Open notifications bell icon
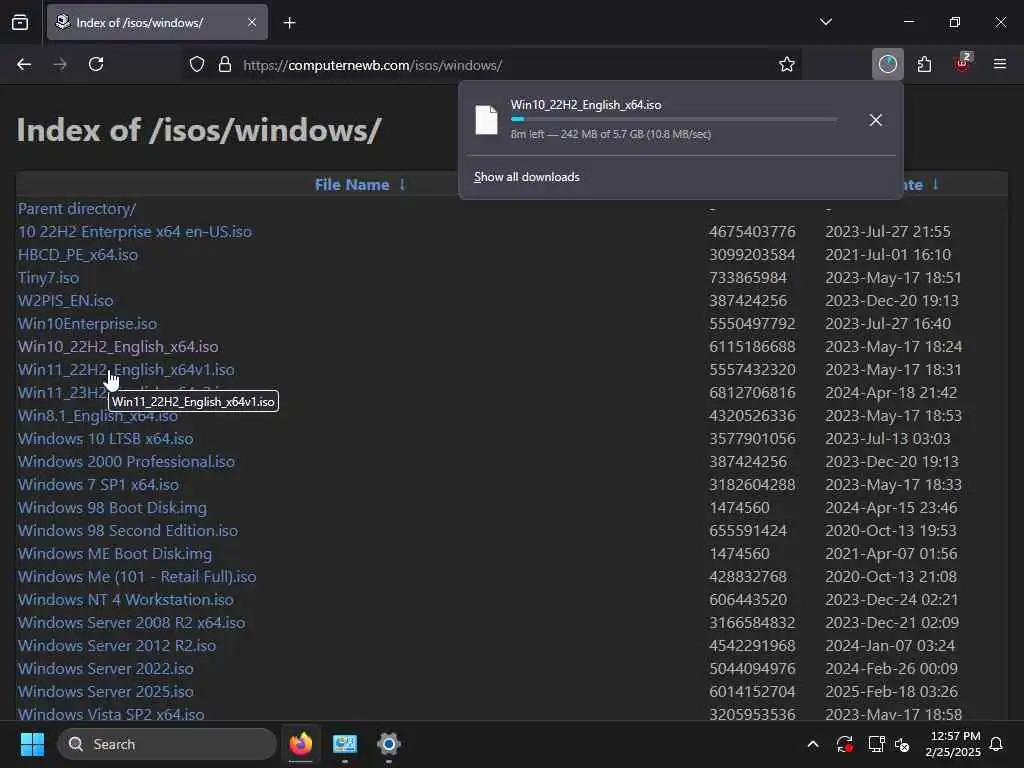The image size is (1024, 768). (997, 744)
